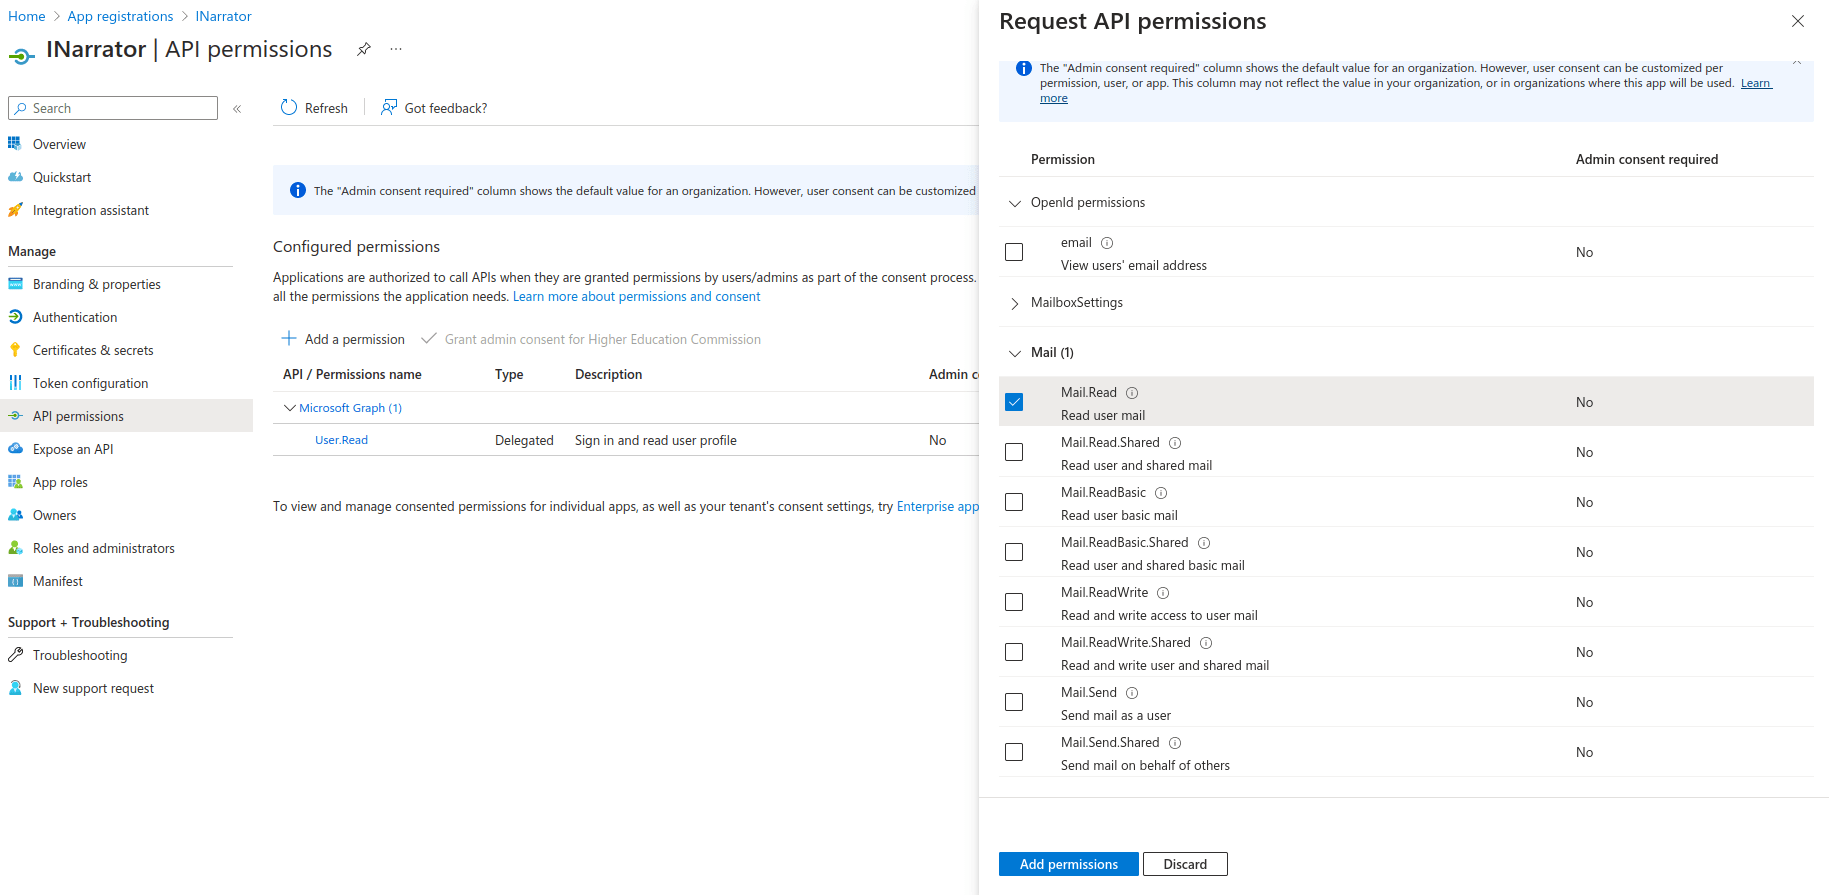Click App registrations breadcrumb link
This screenshot has height=895, width=1829.
pos(120,16)
